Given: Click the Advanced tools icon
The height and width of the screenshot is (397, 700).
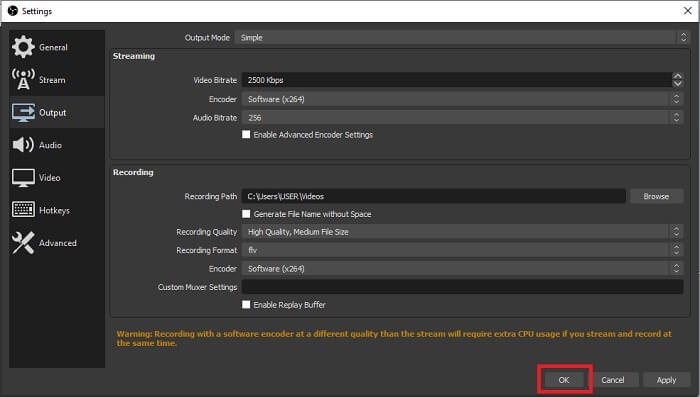Looking at the screenshot, I should click(x=23, y=243).
